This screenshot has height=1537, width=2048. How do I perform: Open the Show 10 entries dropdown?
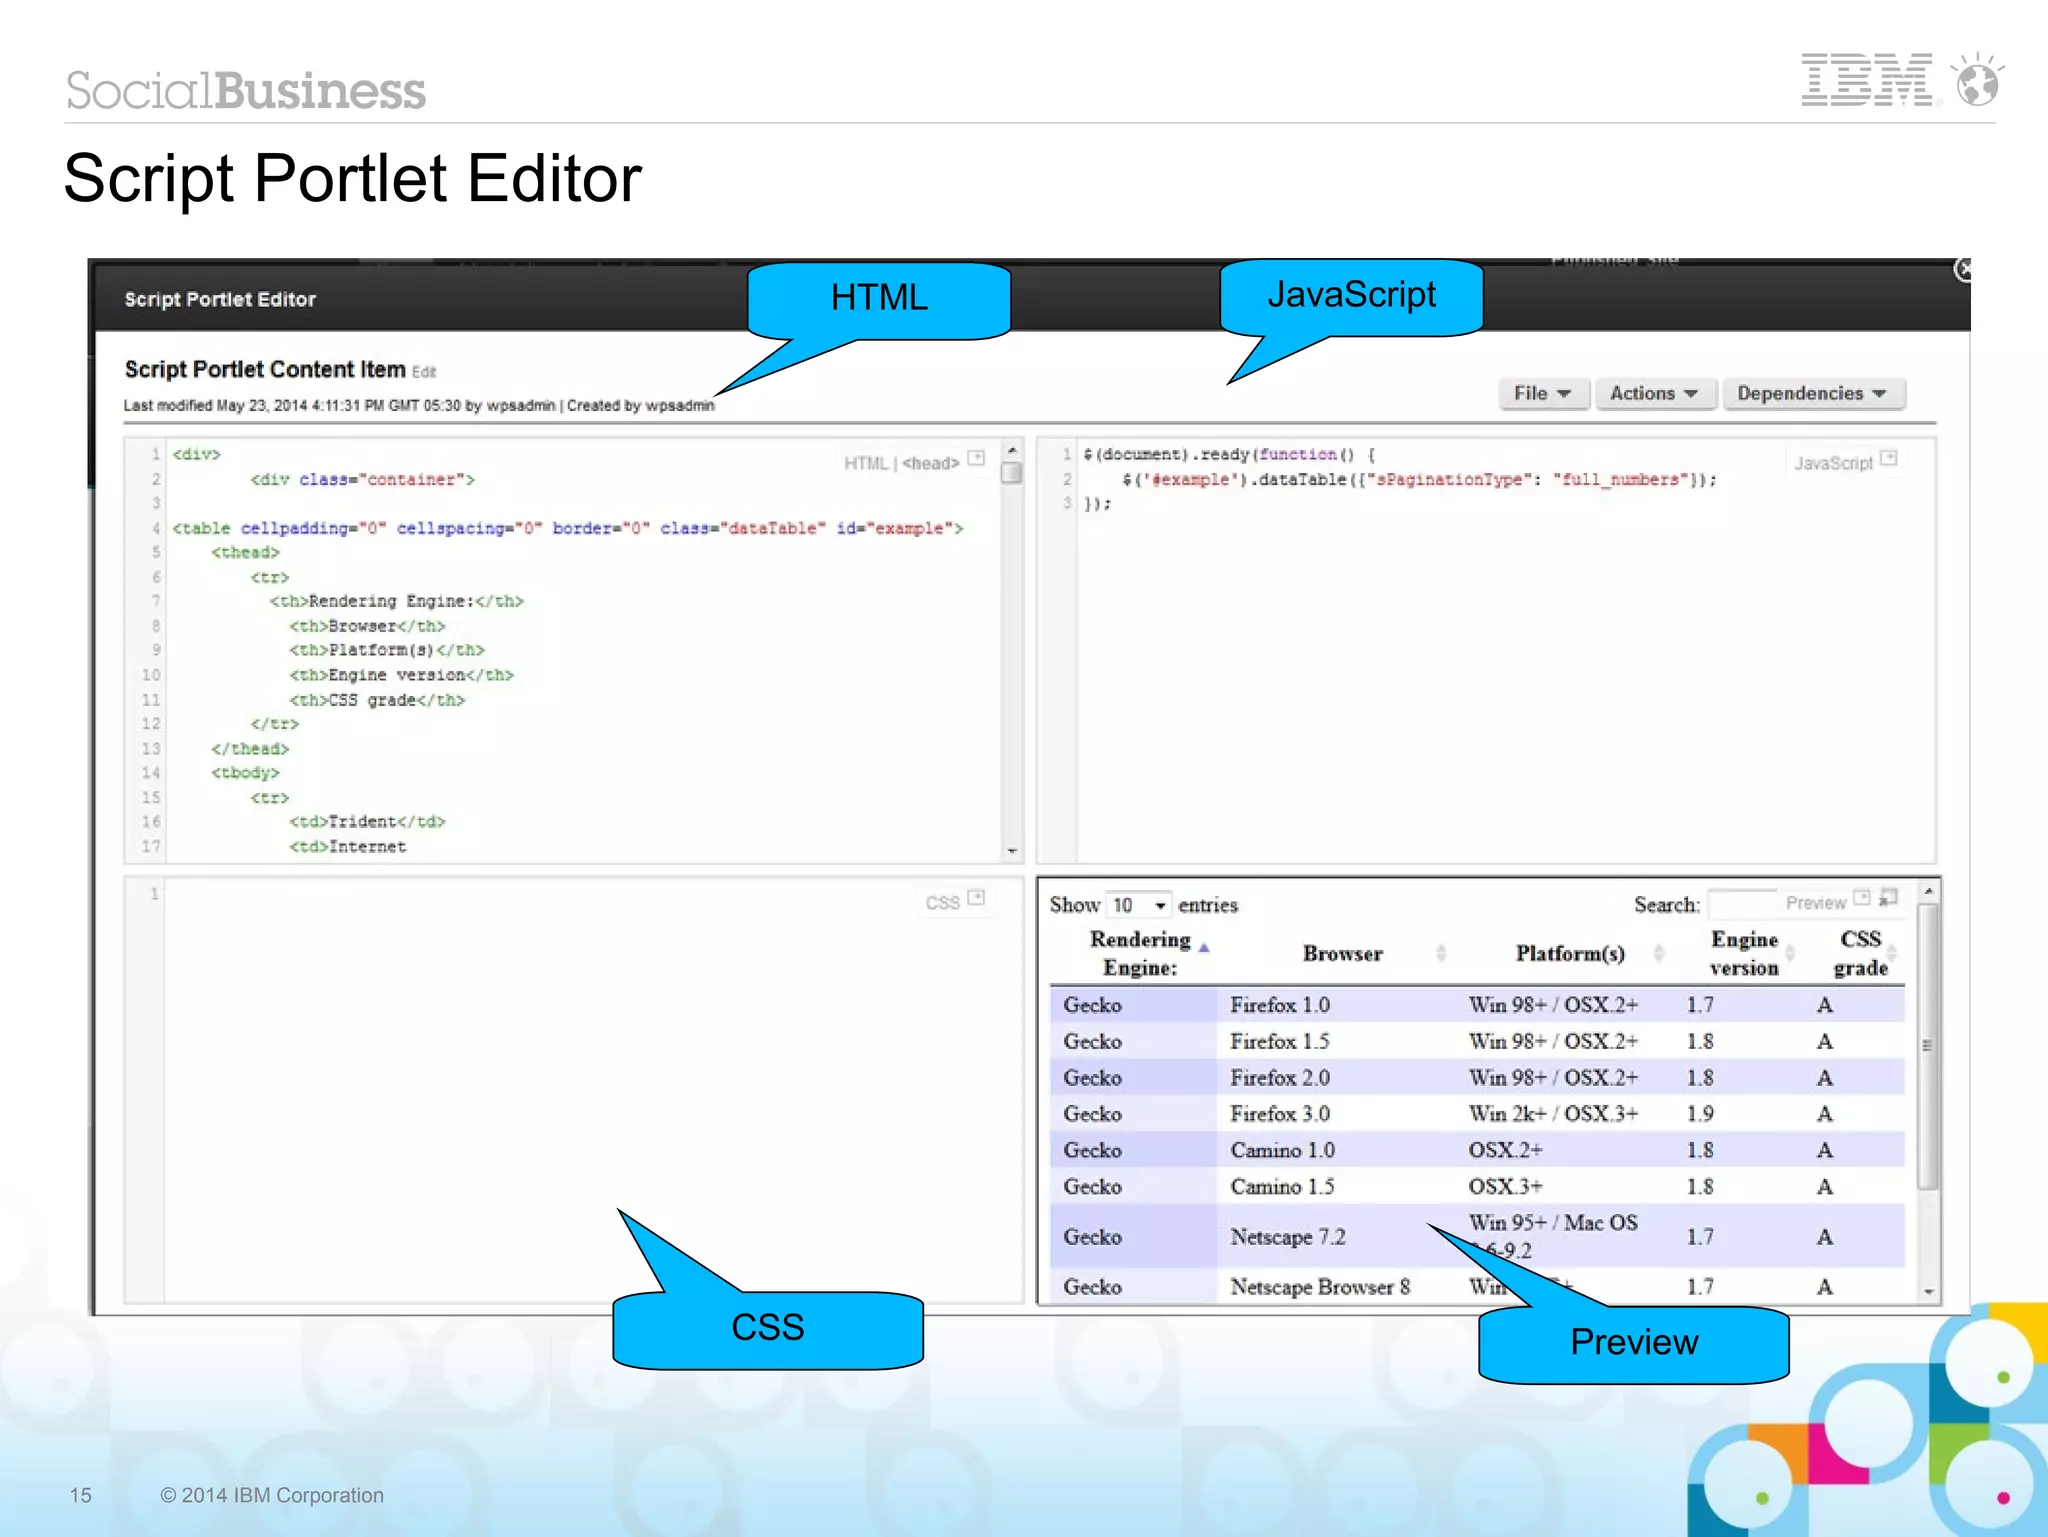click(x=1140, y=905)
